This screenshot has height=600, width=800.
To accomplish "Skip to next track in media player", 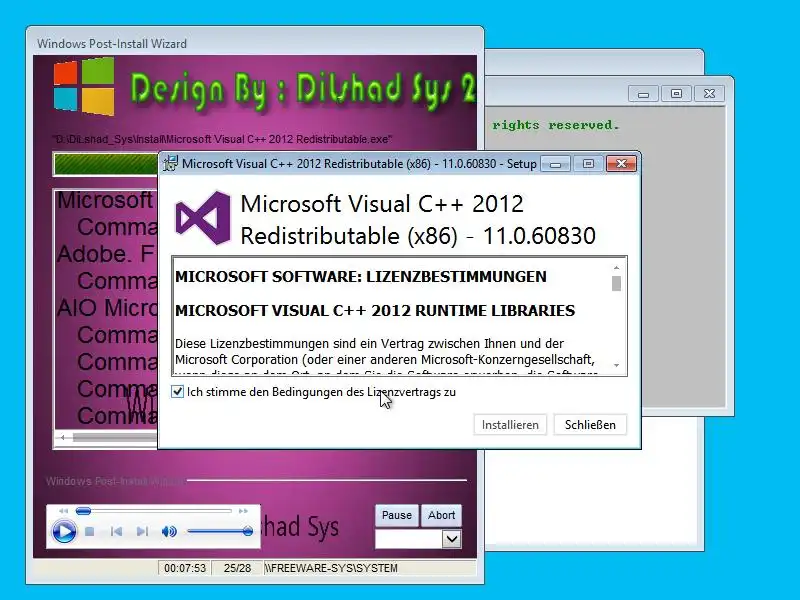I will pos(142,532).
